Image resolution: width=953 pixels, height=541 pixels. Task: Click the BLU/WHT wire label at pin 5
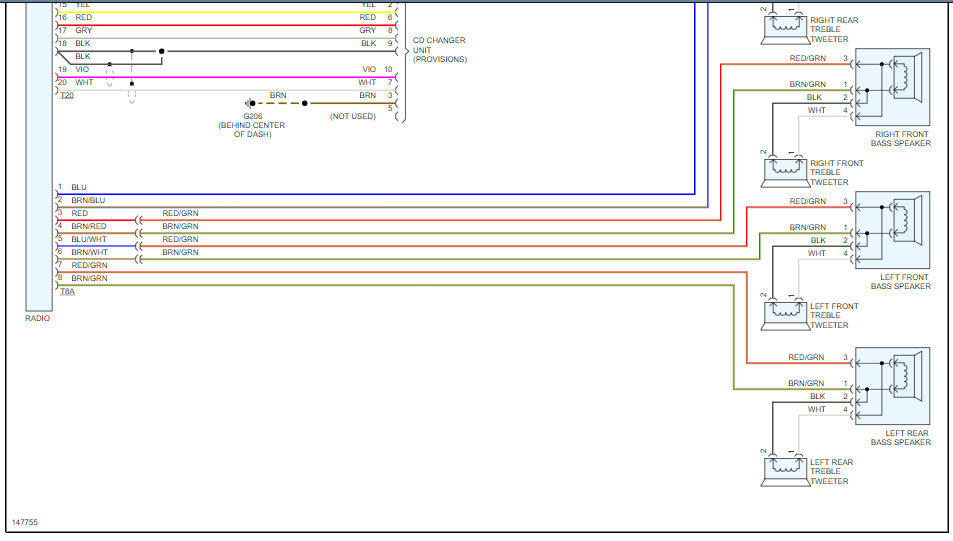(x=89, y=239)
